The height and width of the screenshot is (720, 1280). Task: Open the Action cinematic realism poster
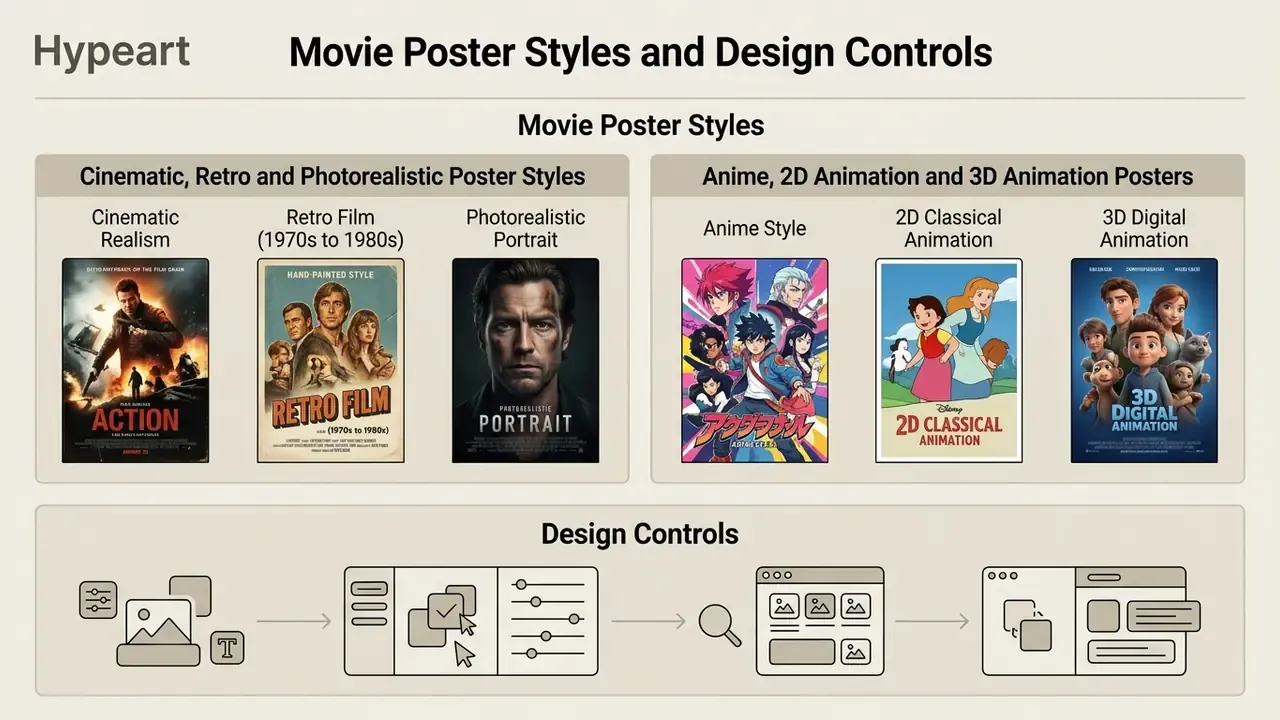[135, 360]
